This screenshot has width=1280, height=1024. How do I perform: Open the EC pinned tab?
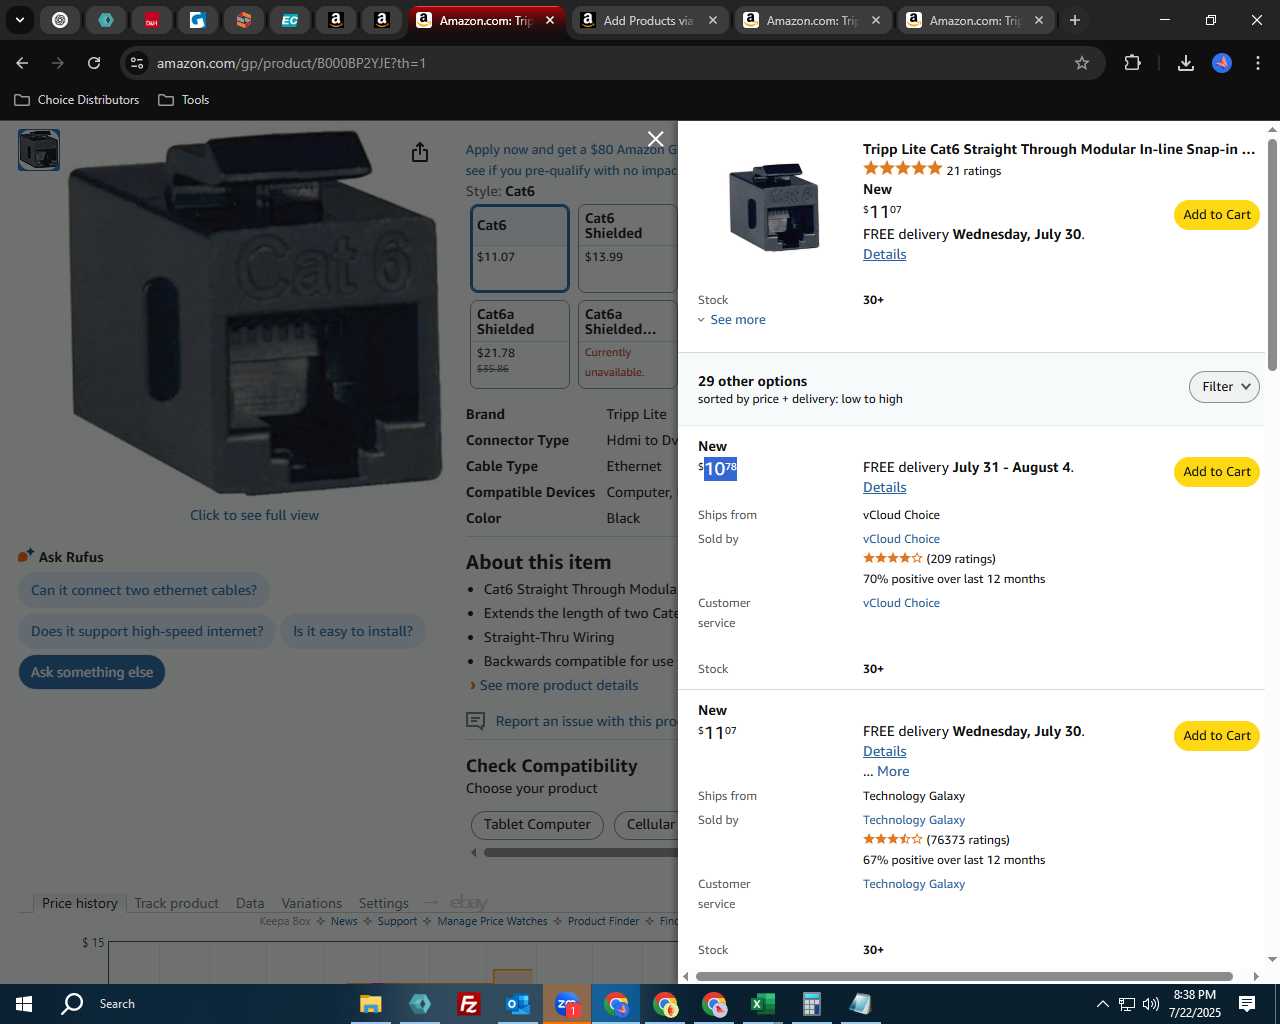point(289,20)
